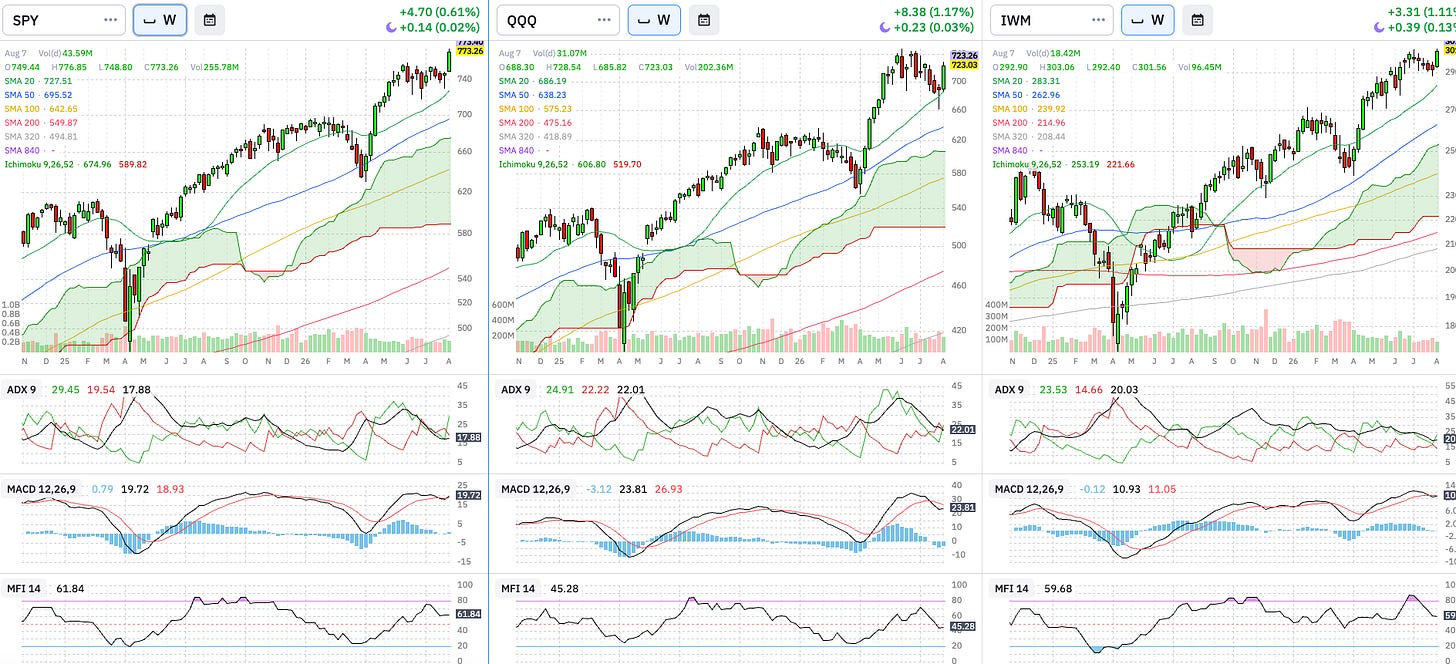Open the calendar date picker for QQQ chart
The width and height of the screenshot is (1456, 664).
coord(703,19)
